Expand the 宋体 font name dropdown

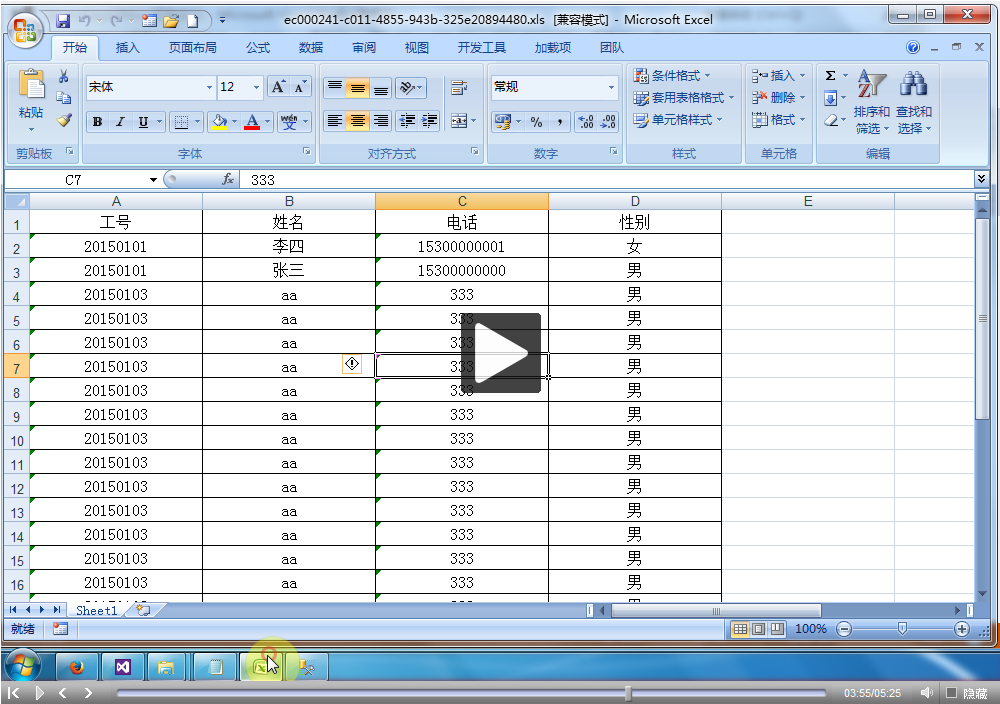pyautogui.click(x=209, y=87)
